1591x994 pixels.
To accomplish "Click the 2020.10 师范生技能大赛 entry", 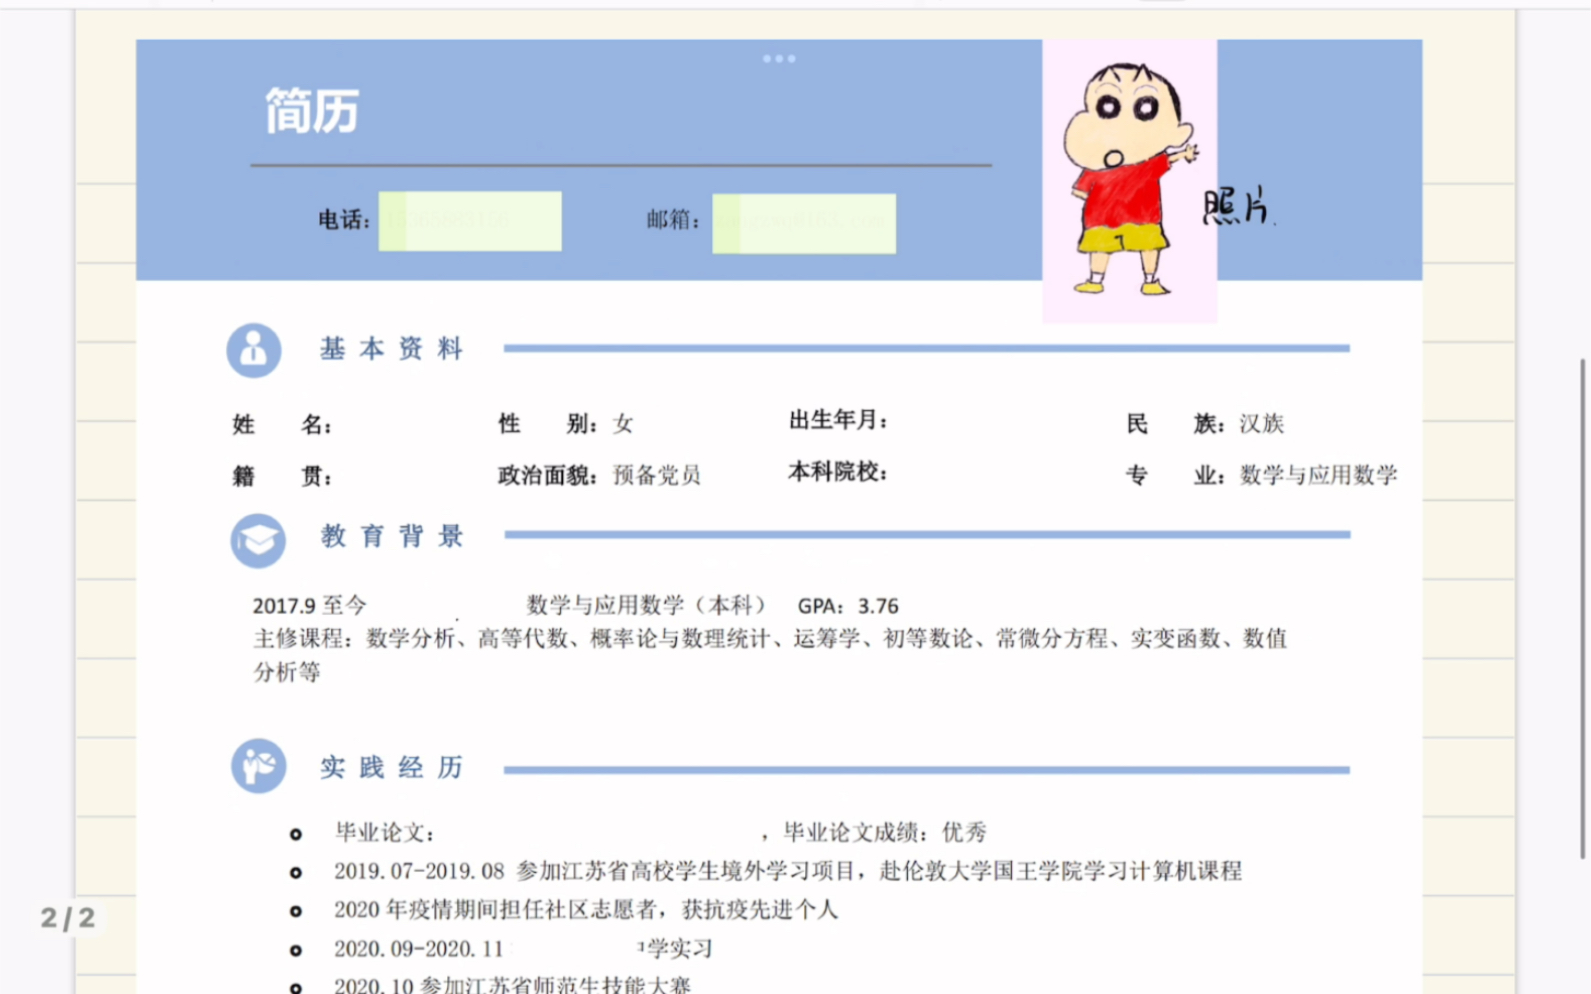I will 512,985.
